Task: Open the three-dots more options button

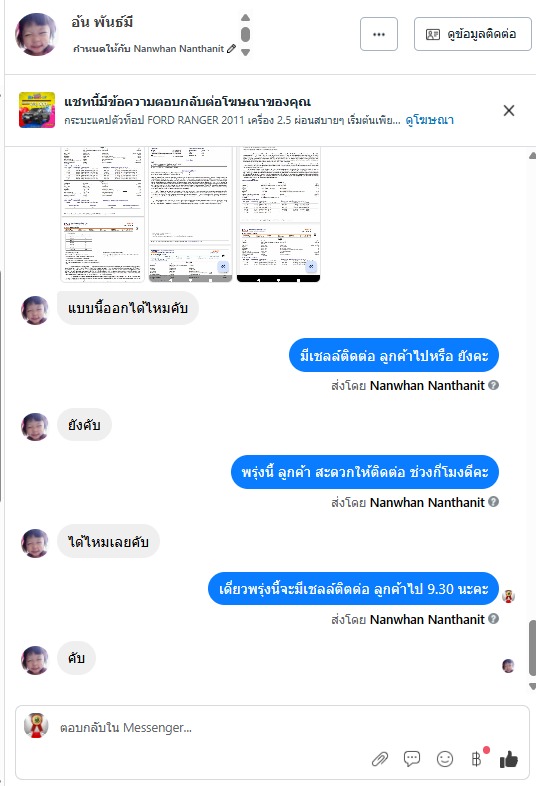Action: pyautogui.click(x=379, y=34)
